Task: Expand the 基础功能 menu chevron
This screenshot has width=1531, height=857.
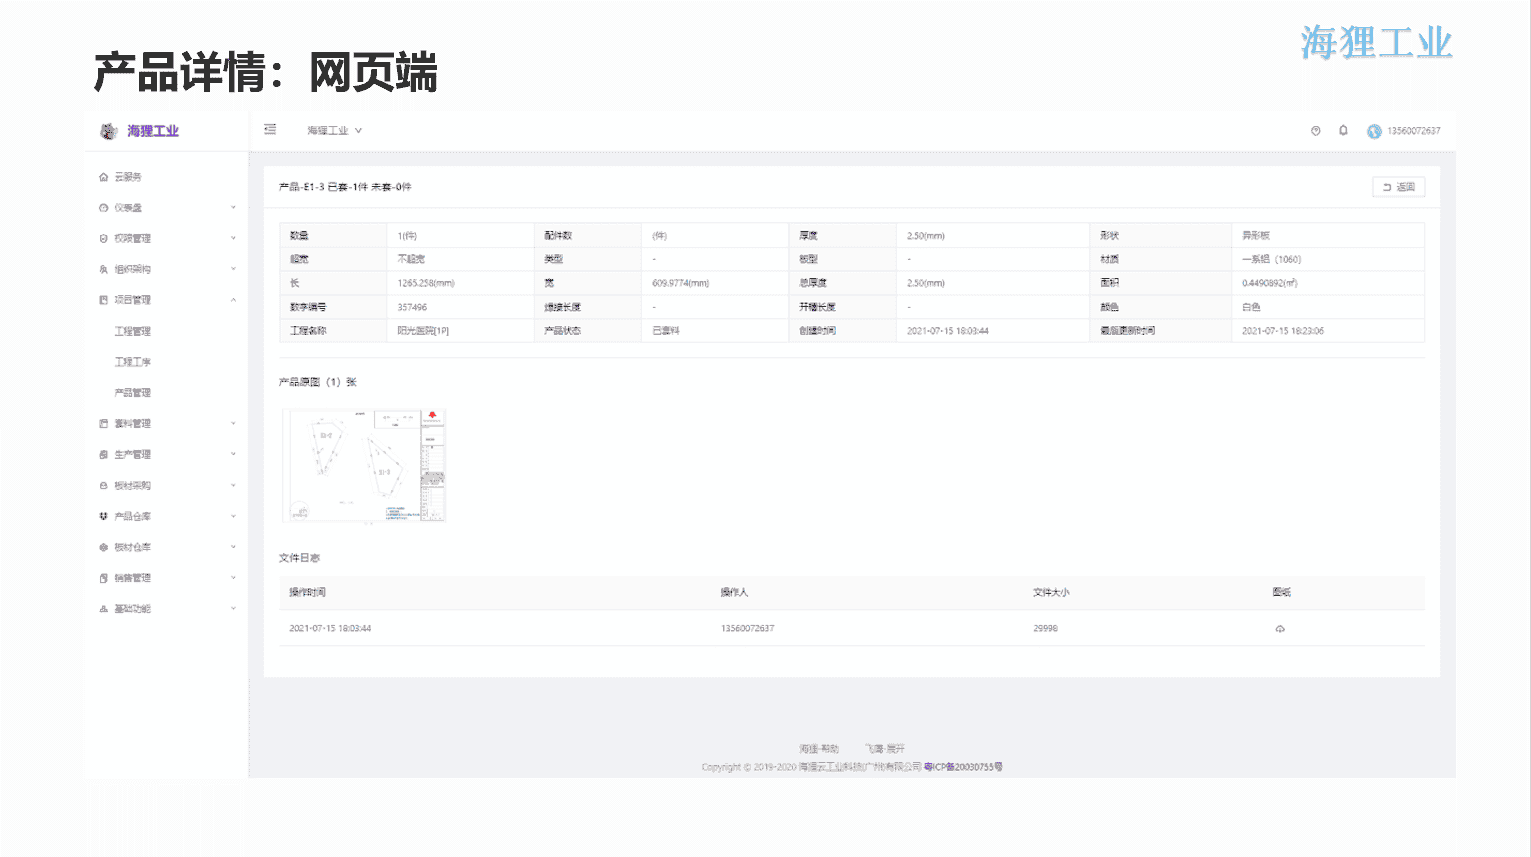Action: click(x=233, y=608)
